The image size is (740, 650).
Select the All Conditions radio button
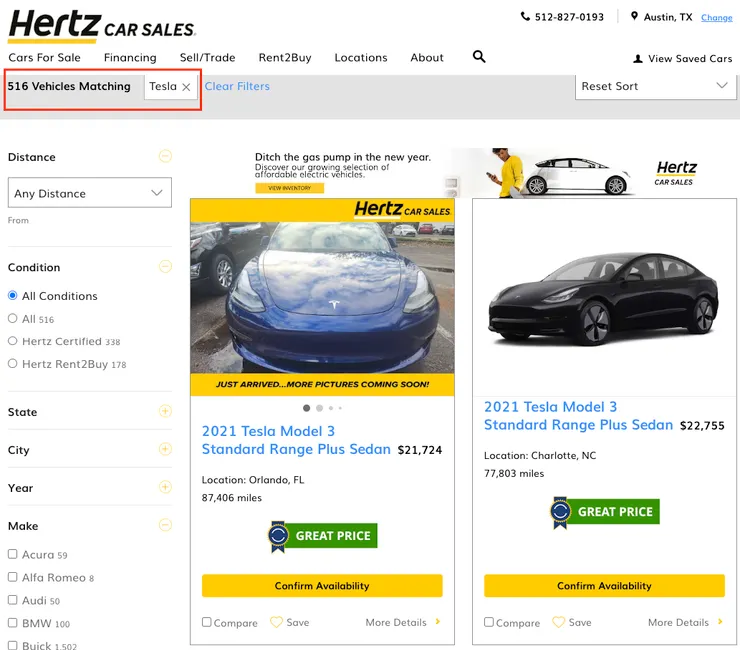coord(13,295)
